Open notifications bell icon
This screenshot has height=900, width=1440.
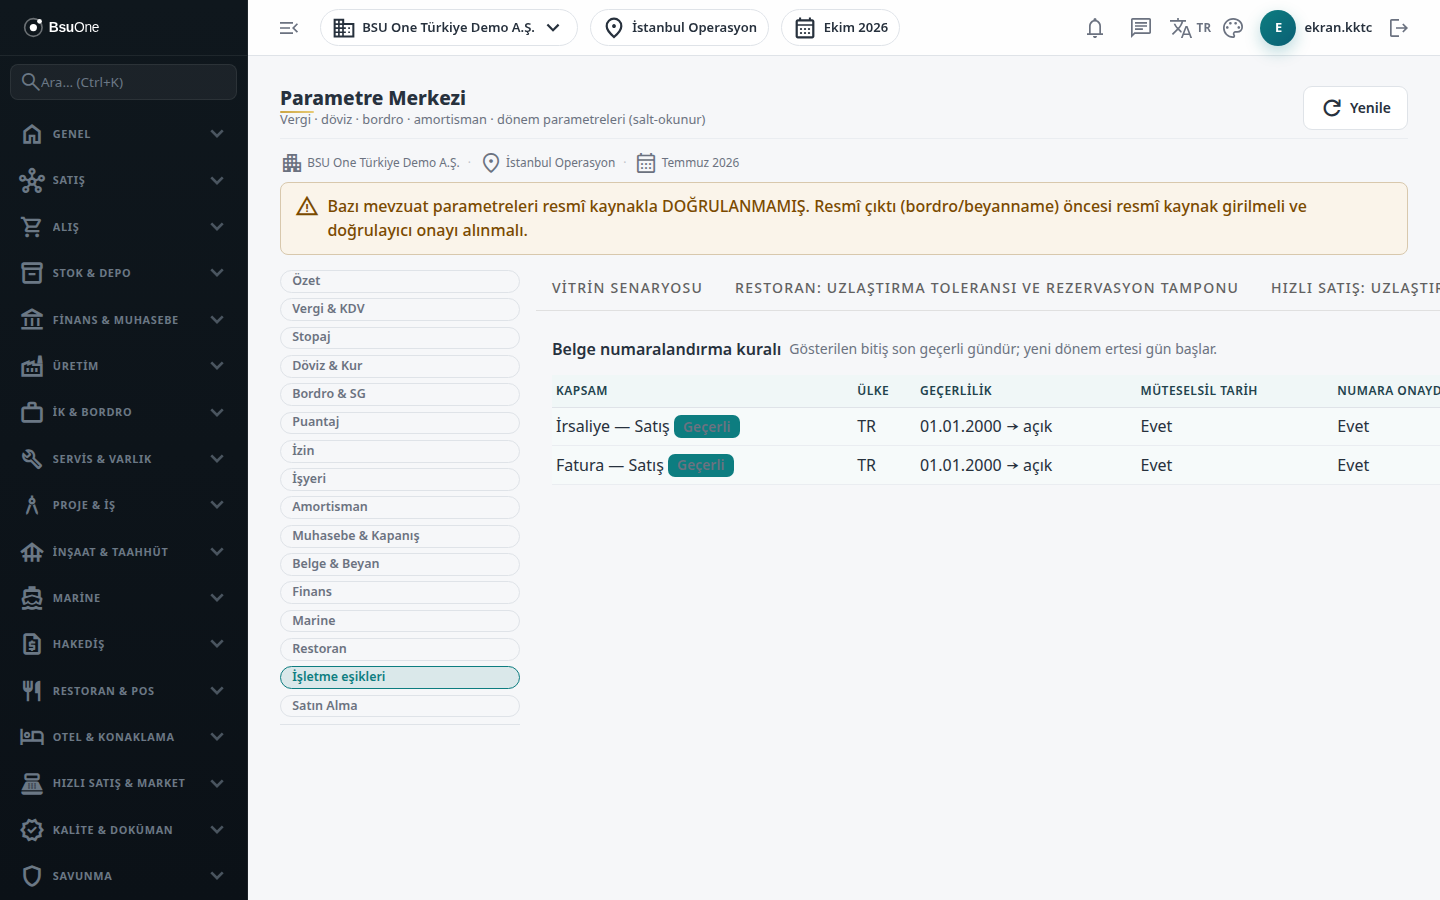(x=1095, y=28)
